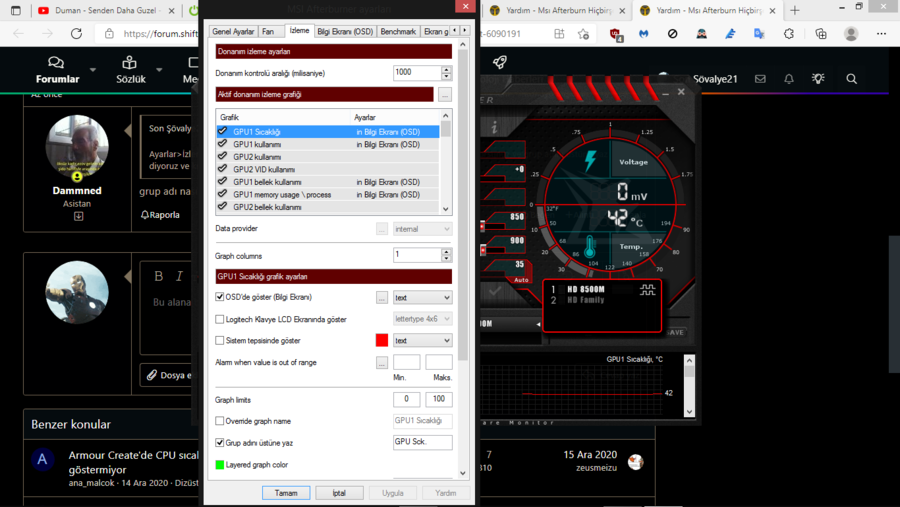Select the GPU1 memory usage \ process row
Image resolution: width=900 pixels, height=507 pixels.
pos(328,194)
